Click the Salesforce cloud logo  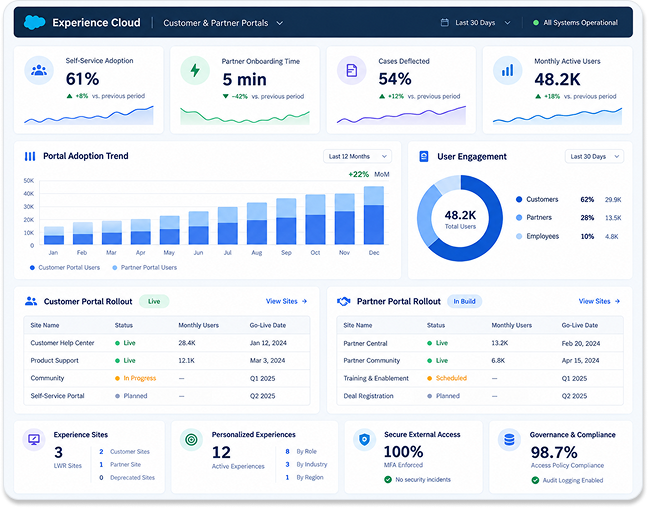[34, 22]
